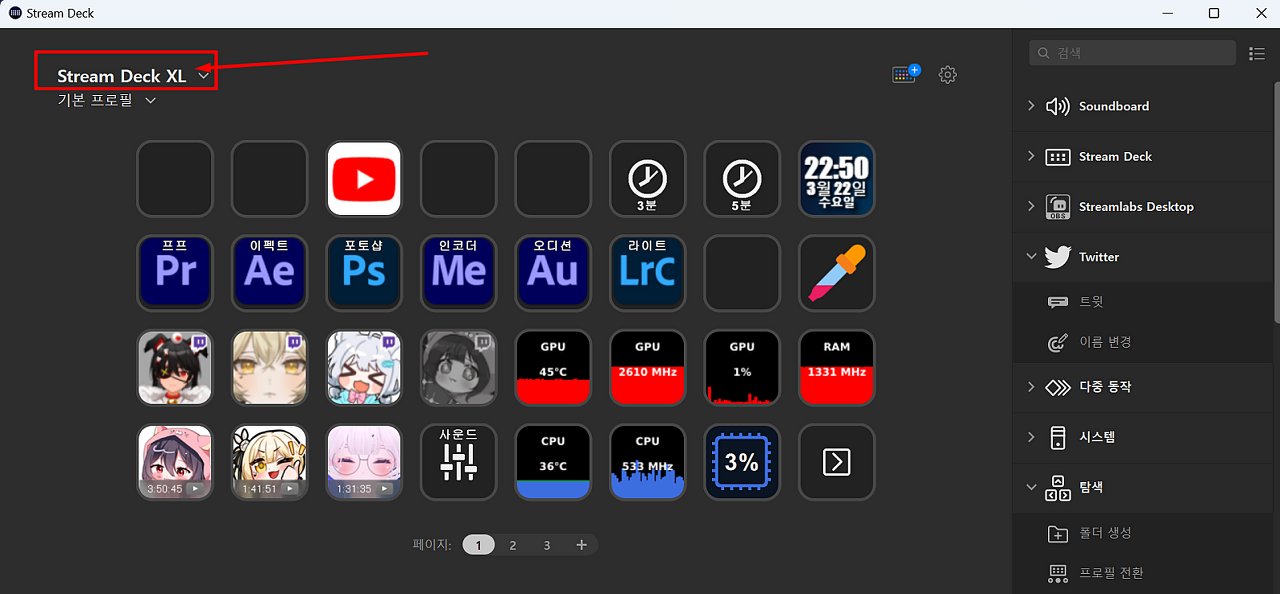This screenshot has width=1280, height=594.
Task: Select the video key showing 1:31:35
Action: coord(364,462)
